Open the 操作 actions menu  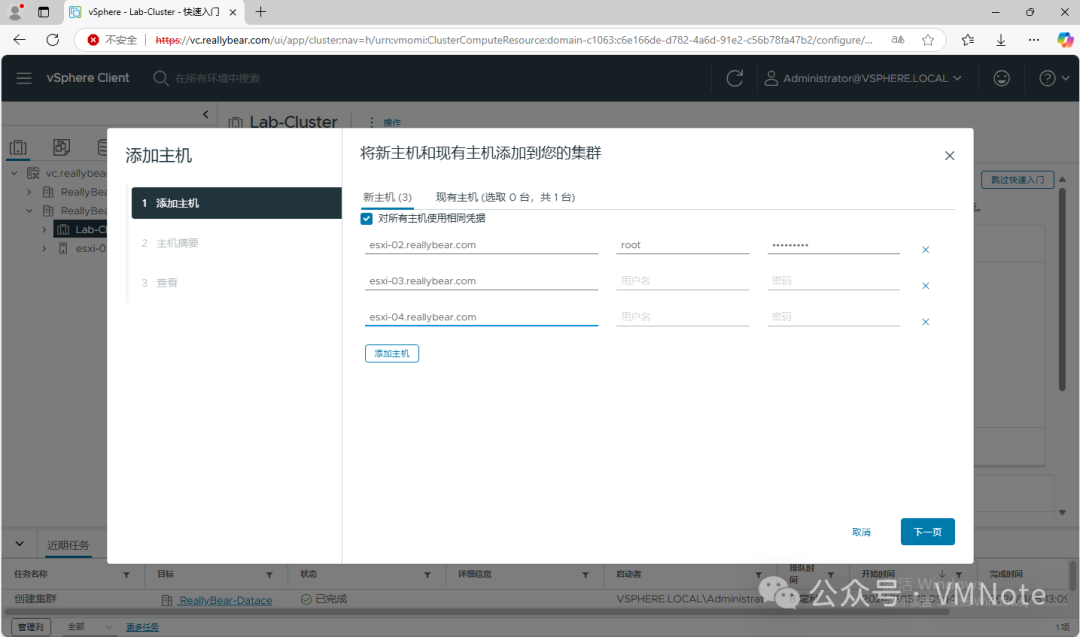(x=385, y=122)
